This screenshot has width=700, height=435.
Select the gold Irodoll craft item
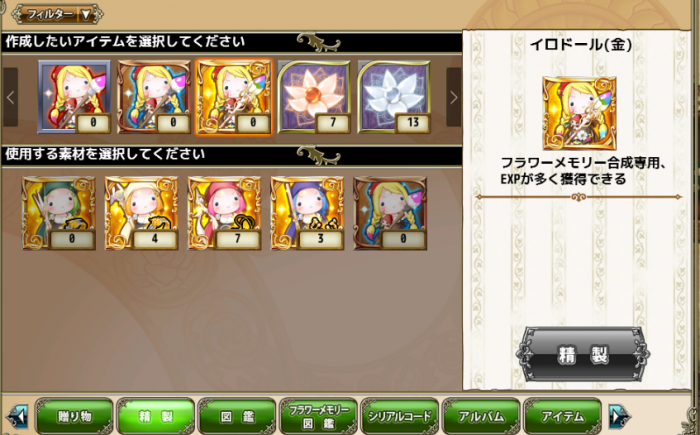click(234, 97)
